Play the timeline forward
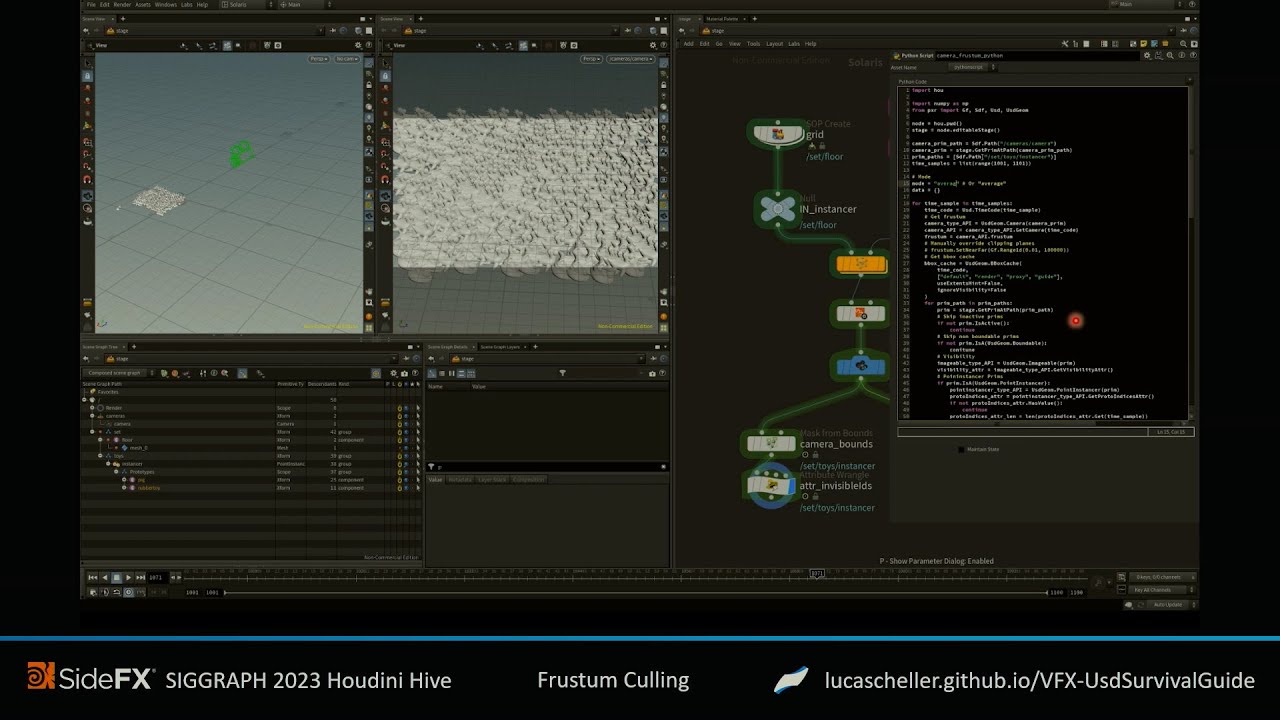Viewport: 1280px width, 720px height. (x=128, y=577)
